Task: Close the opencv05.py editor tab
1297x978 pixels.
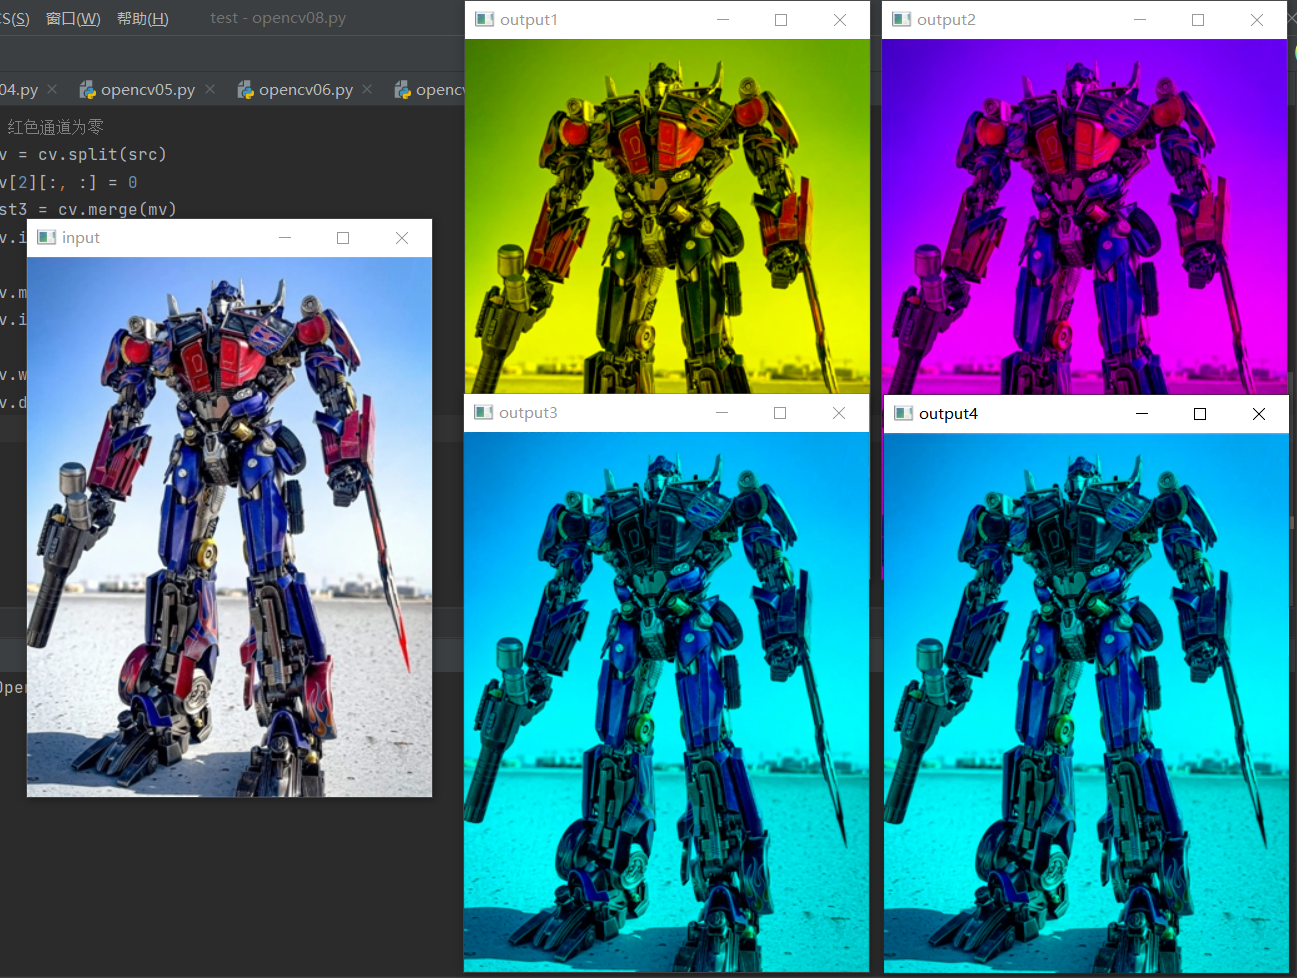Action: 210,89
